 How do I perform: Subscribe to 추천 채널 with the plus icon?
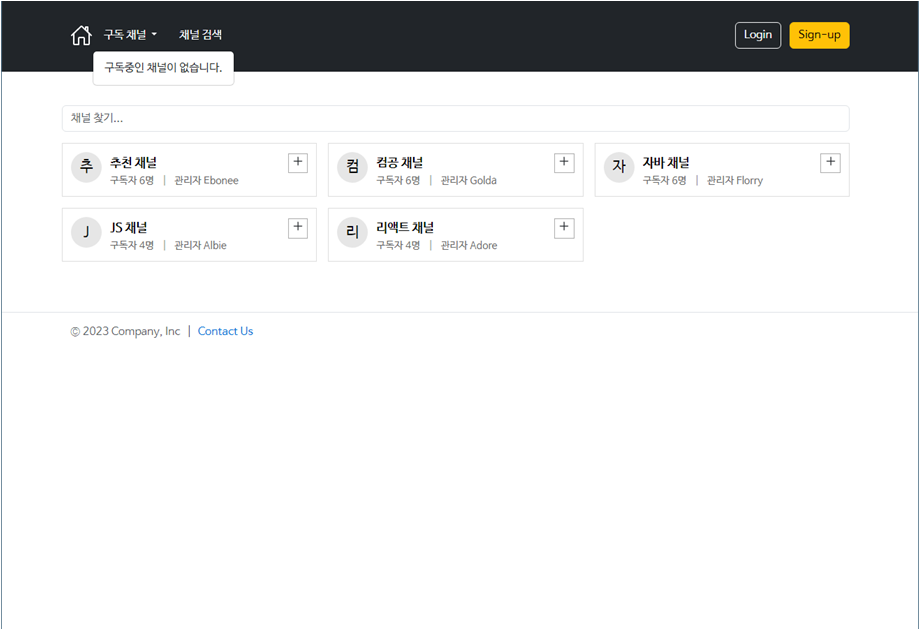point(297,161)
